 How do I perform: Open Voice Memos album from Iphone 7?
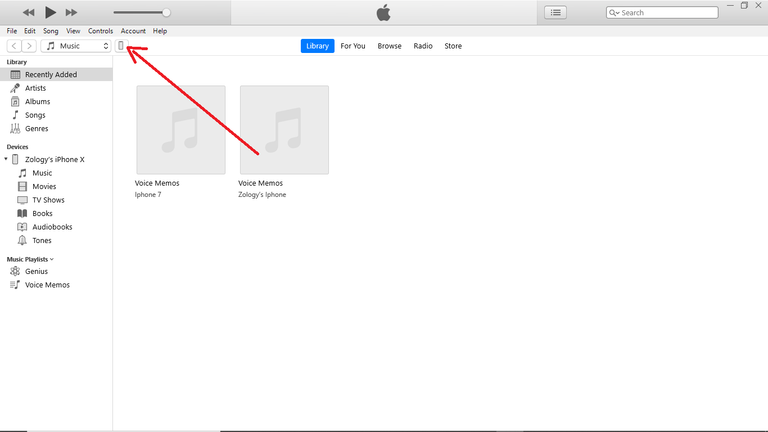tap(181, 130)
